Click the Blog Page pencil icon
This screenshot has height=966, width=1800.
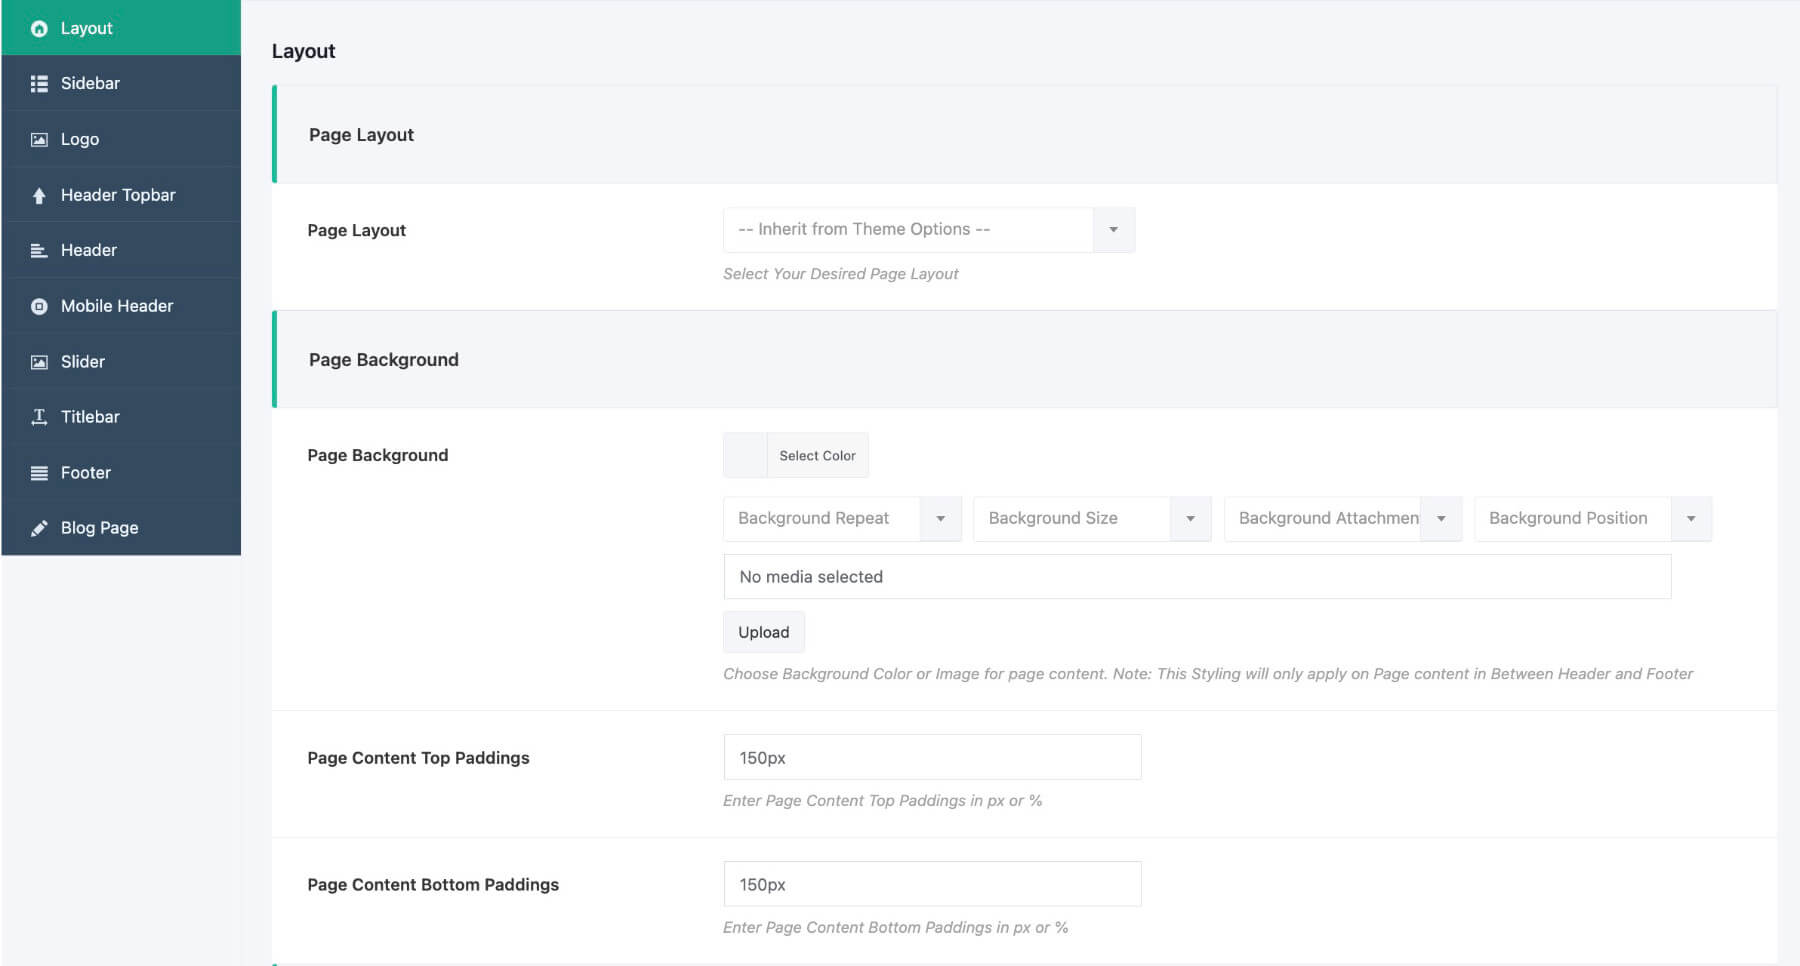(x=38, y=527)
